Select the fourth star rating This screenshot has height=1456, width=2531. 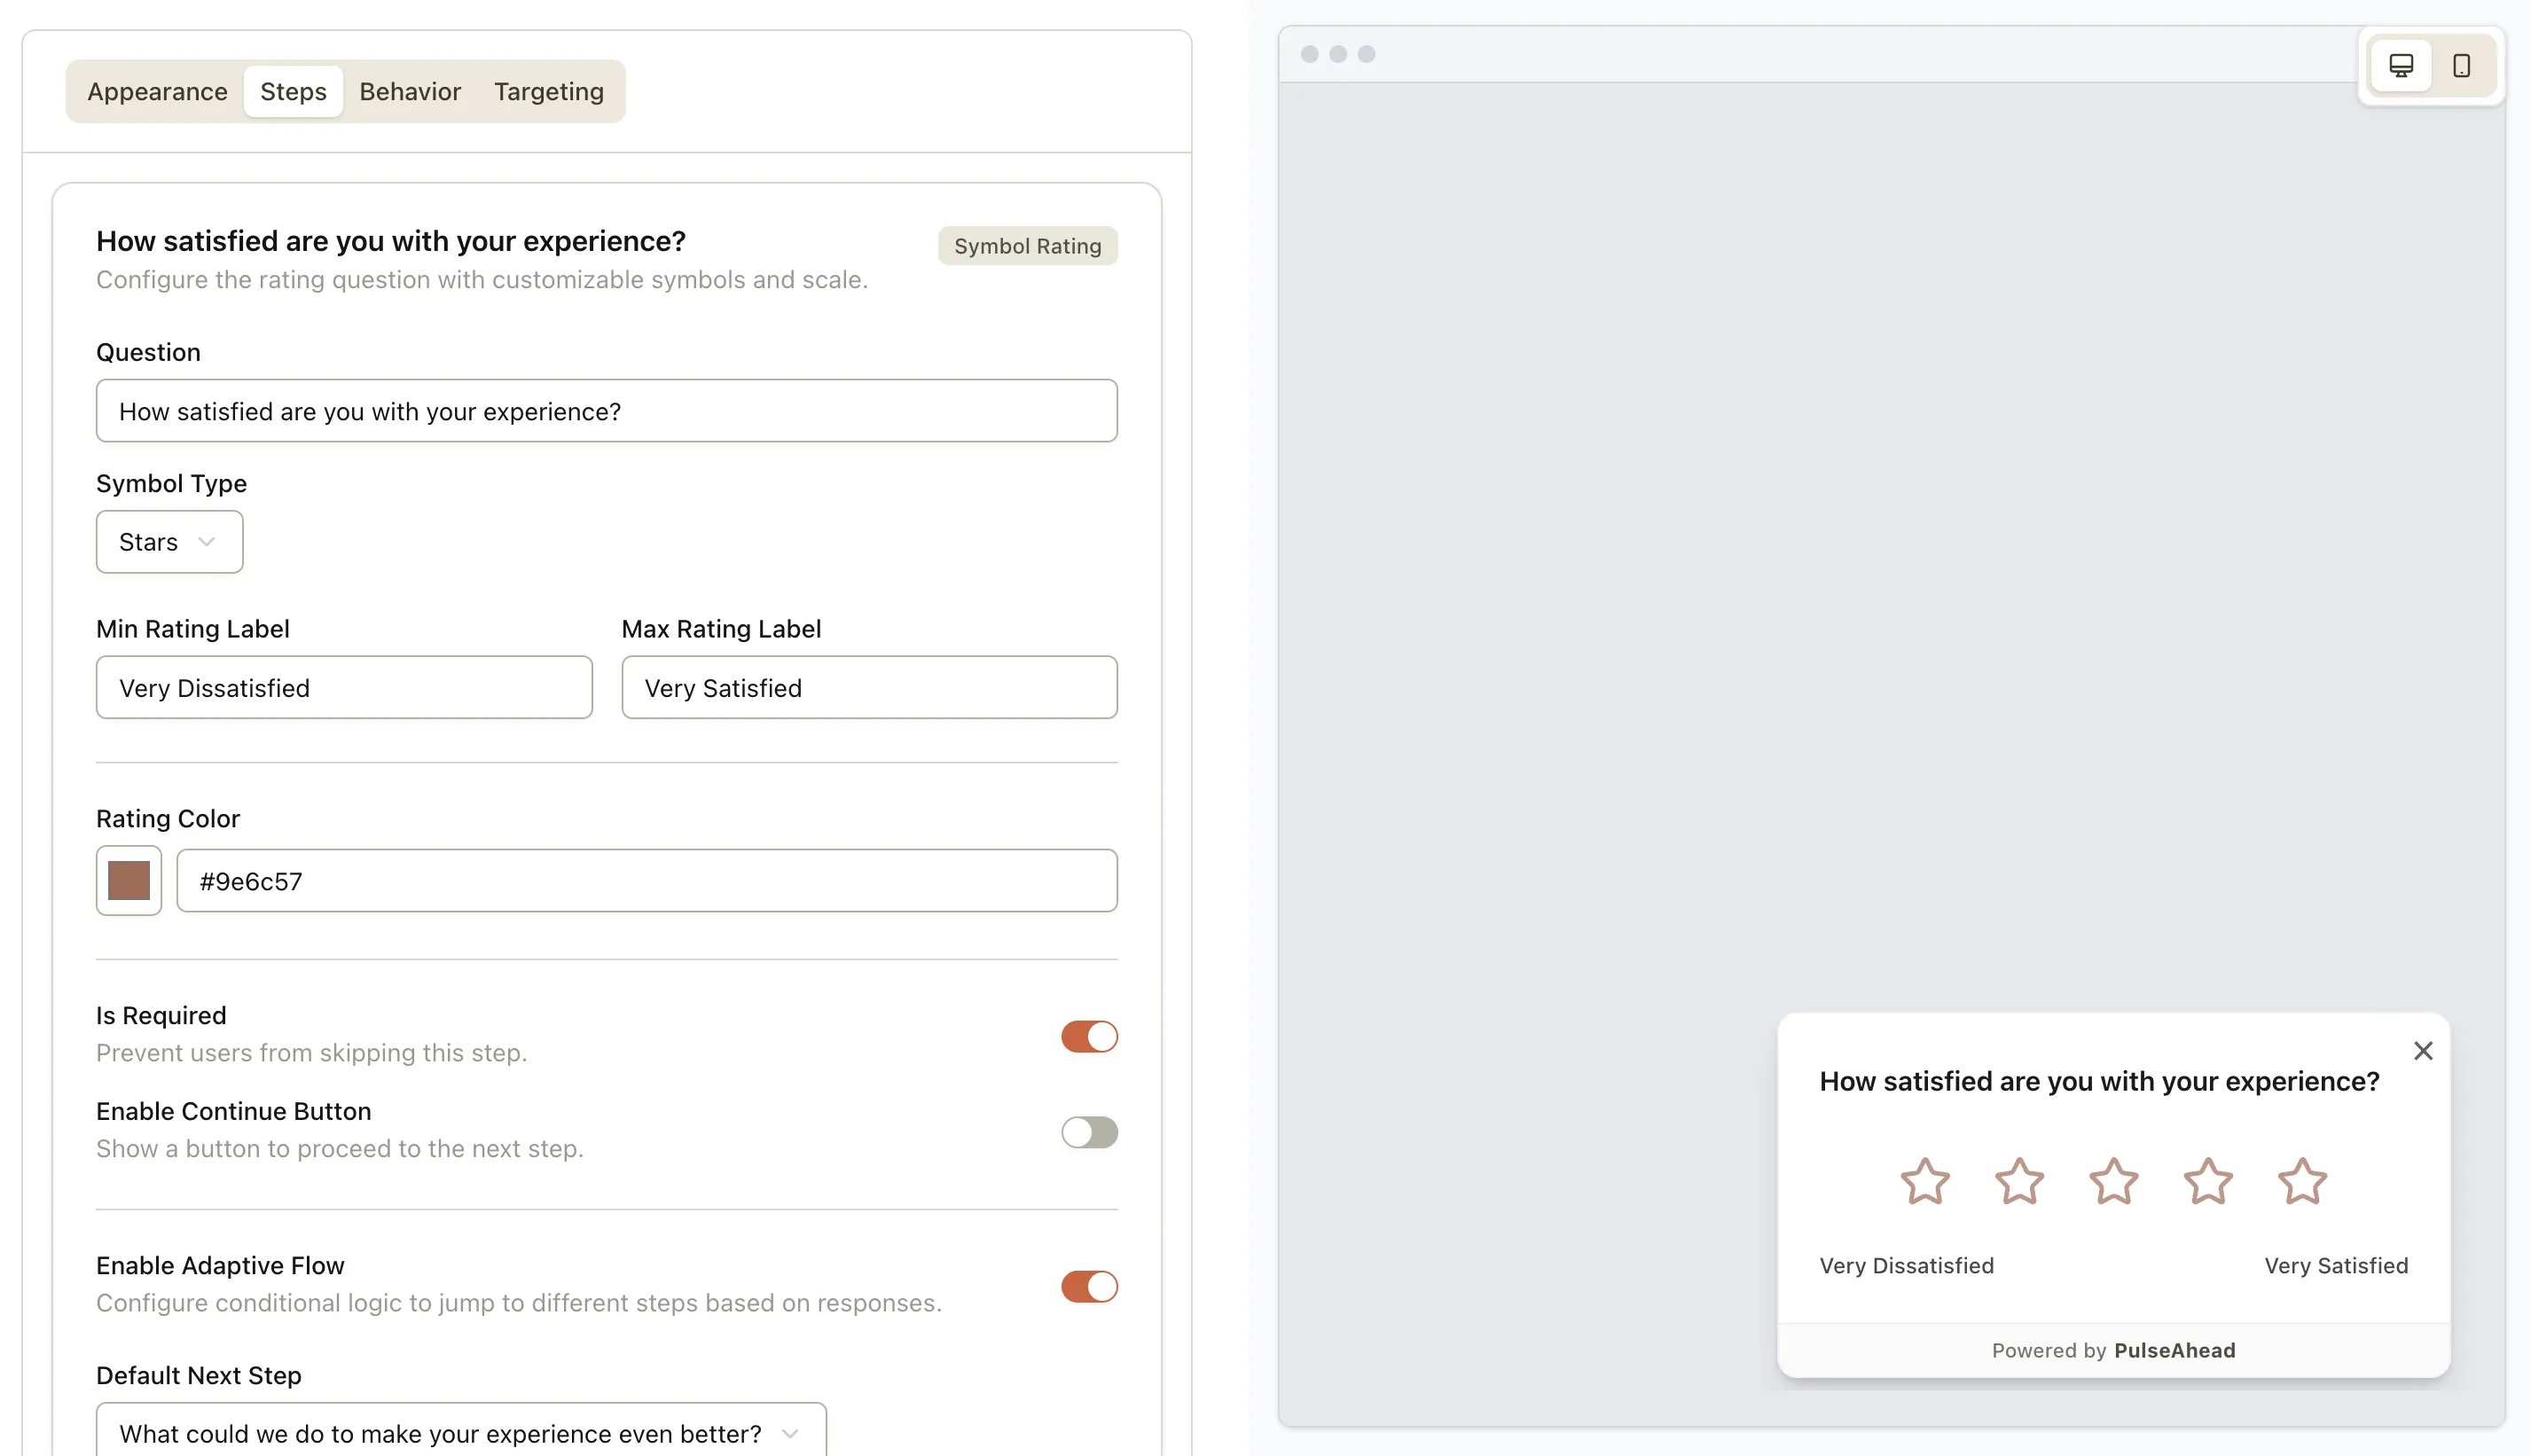click(2207, 1182)
